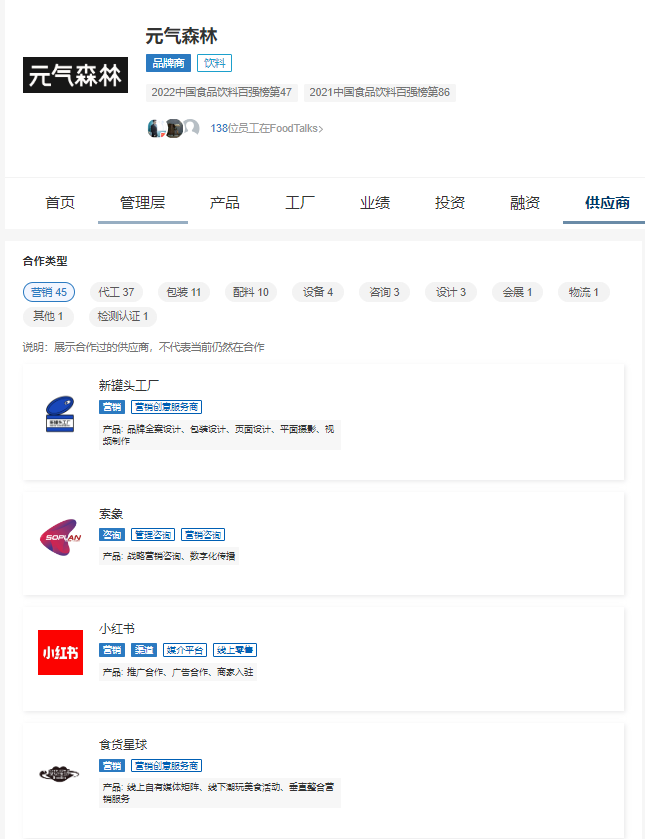The height and width of the screenshot is (839, 645).
Task: Click the 营销 tag on 新罐头工厂 card
Action: [112, 407]
